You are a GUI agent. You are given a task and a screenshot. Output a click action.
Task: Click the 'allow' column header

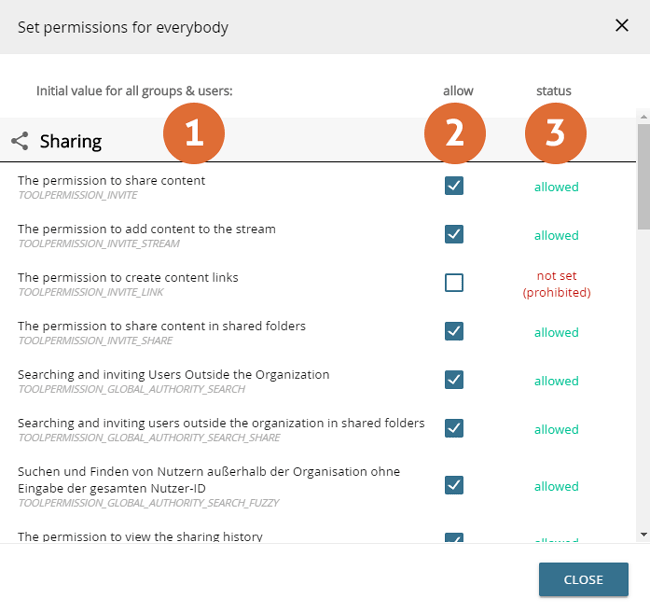pyautogui.click(x=458, y=91)
